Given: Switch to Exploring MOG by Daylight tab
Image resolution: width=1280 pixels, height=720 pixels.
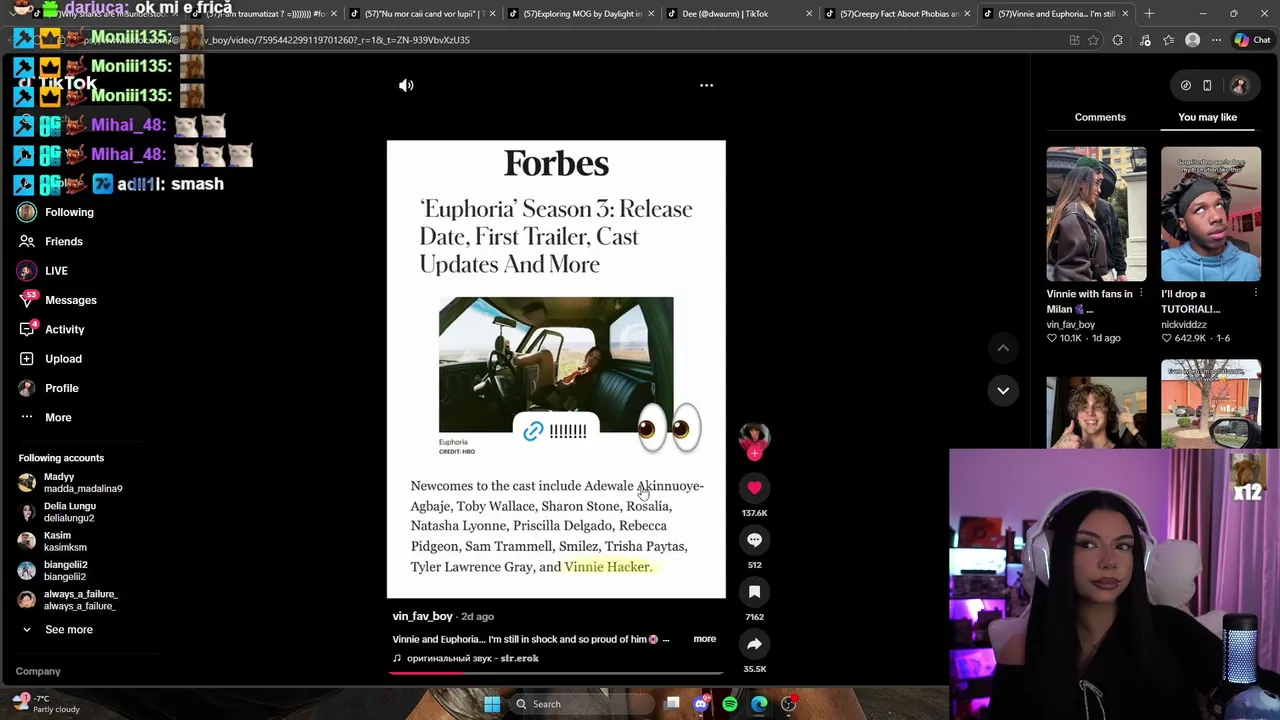Looking at the screenshot, I should point(582,14).
